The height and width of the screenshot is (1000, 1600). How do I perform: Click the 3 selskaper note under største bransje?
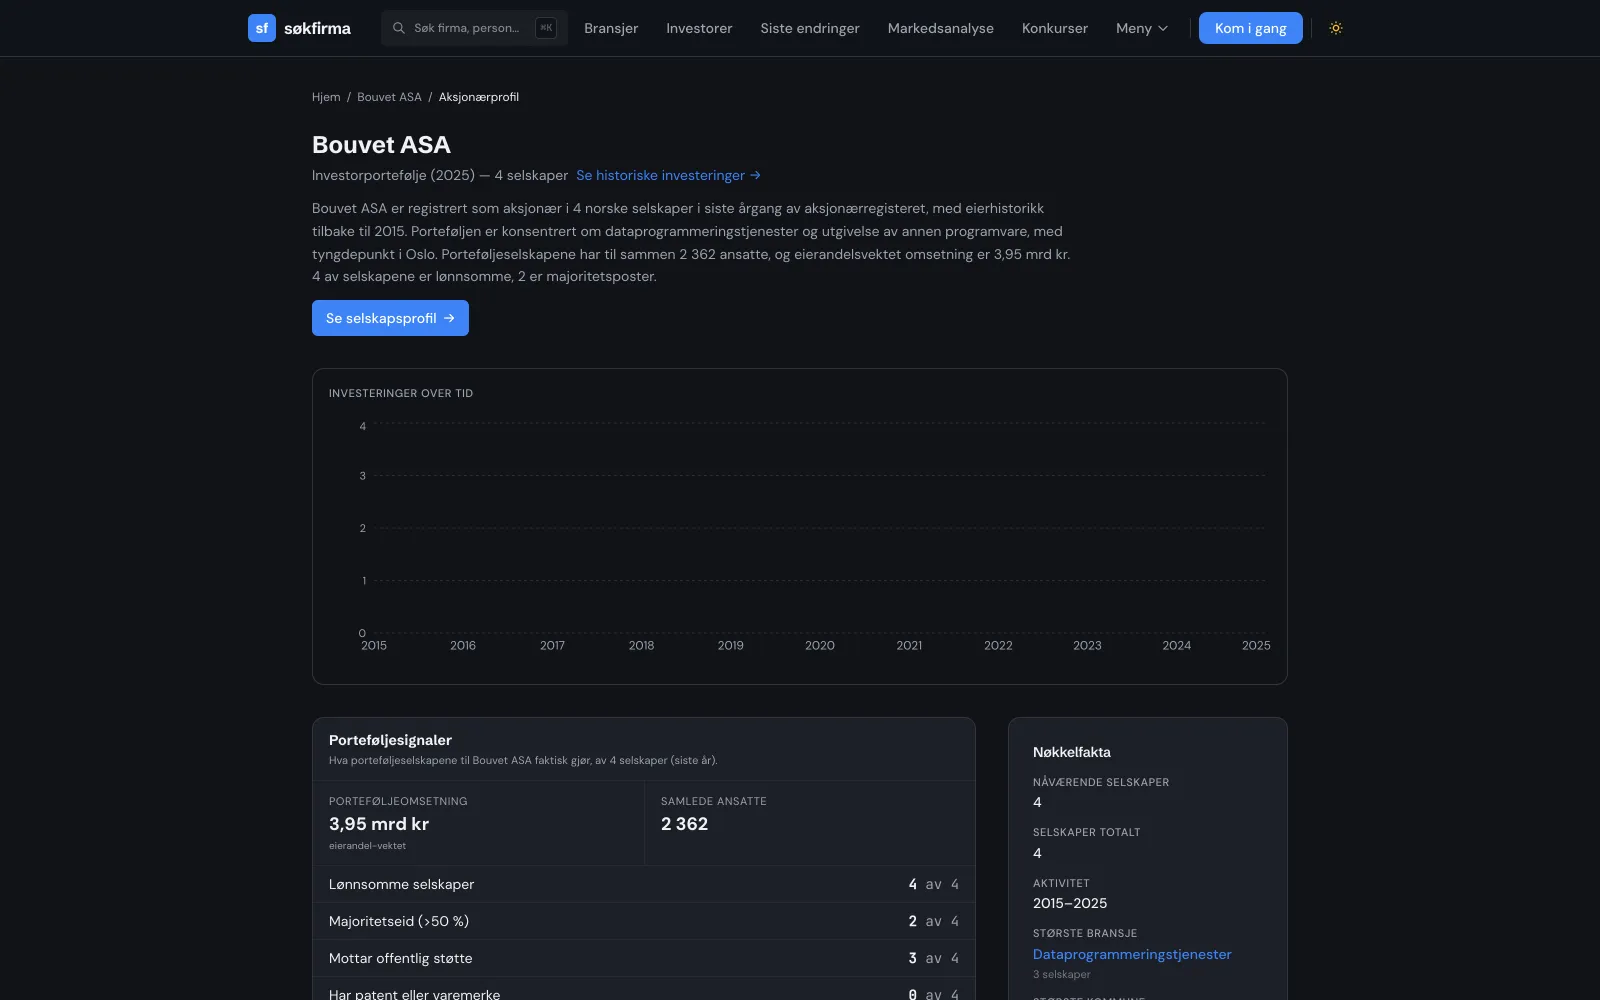[x=1062, y=974]
